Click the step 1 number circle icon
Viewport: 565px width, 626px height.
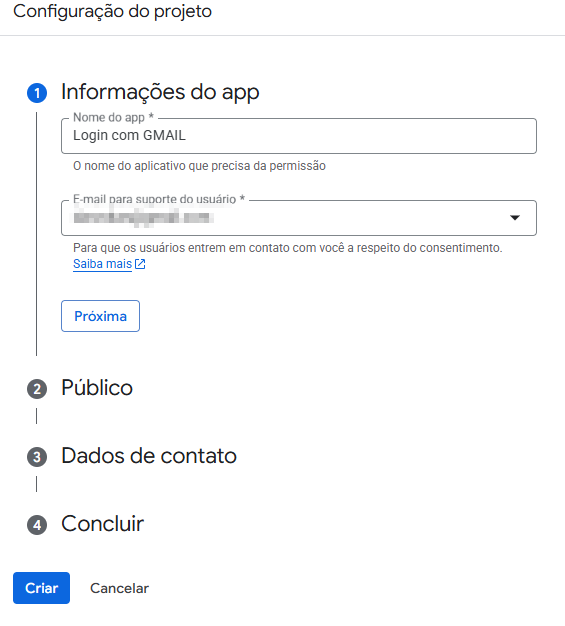[x=37, y=93]
